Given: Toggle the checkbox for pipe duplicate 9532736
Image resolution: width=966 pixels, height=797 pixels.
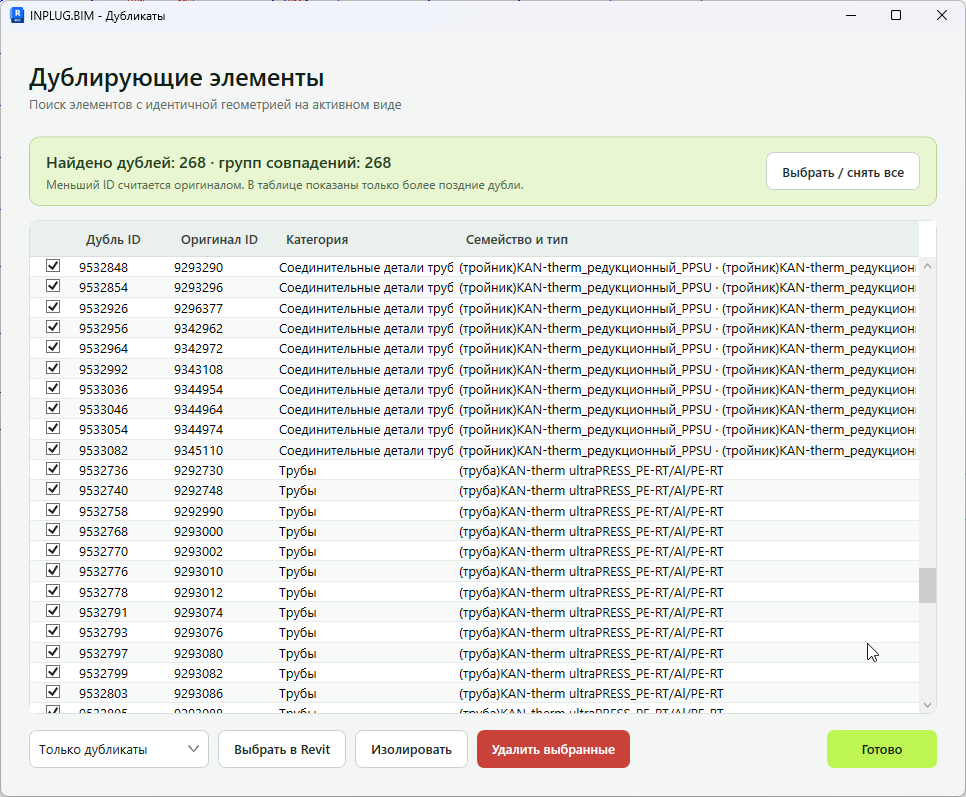Looking at the screenshot, I should [53, 469].
